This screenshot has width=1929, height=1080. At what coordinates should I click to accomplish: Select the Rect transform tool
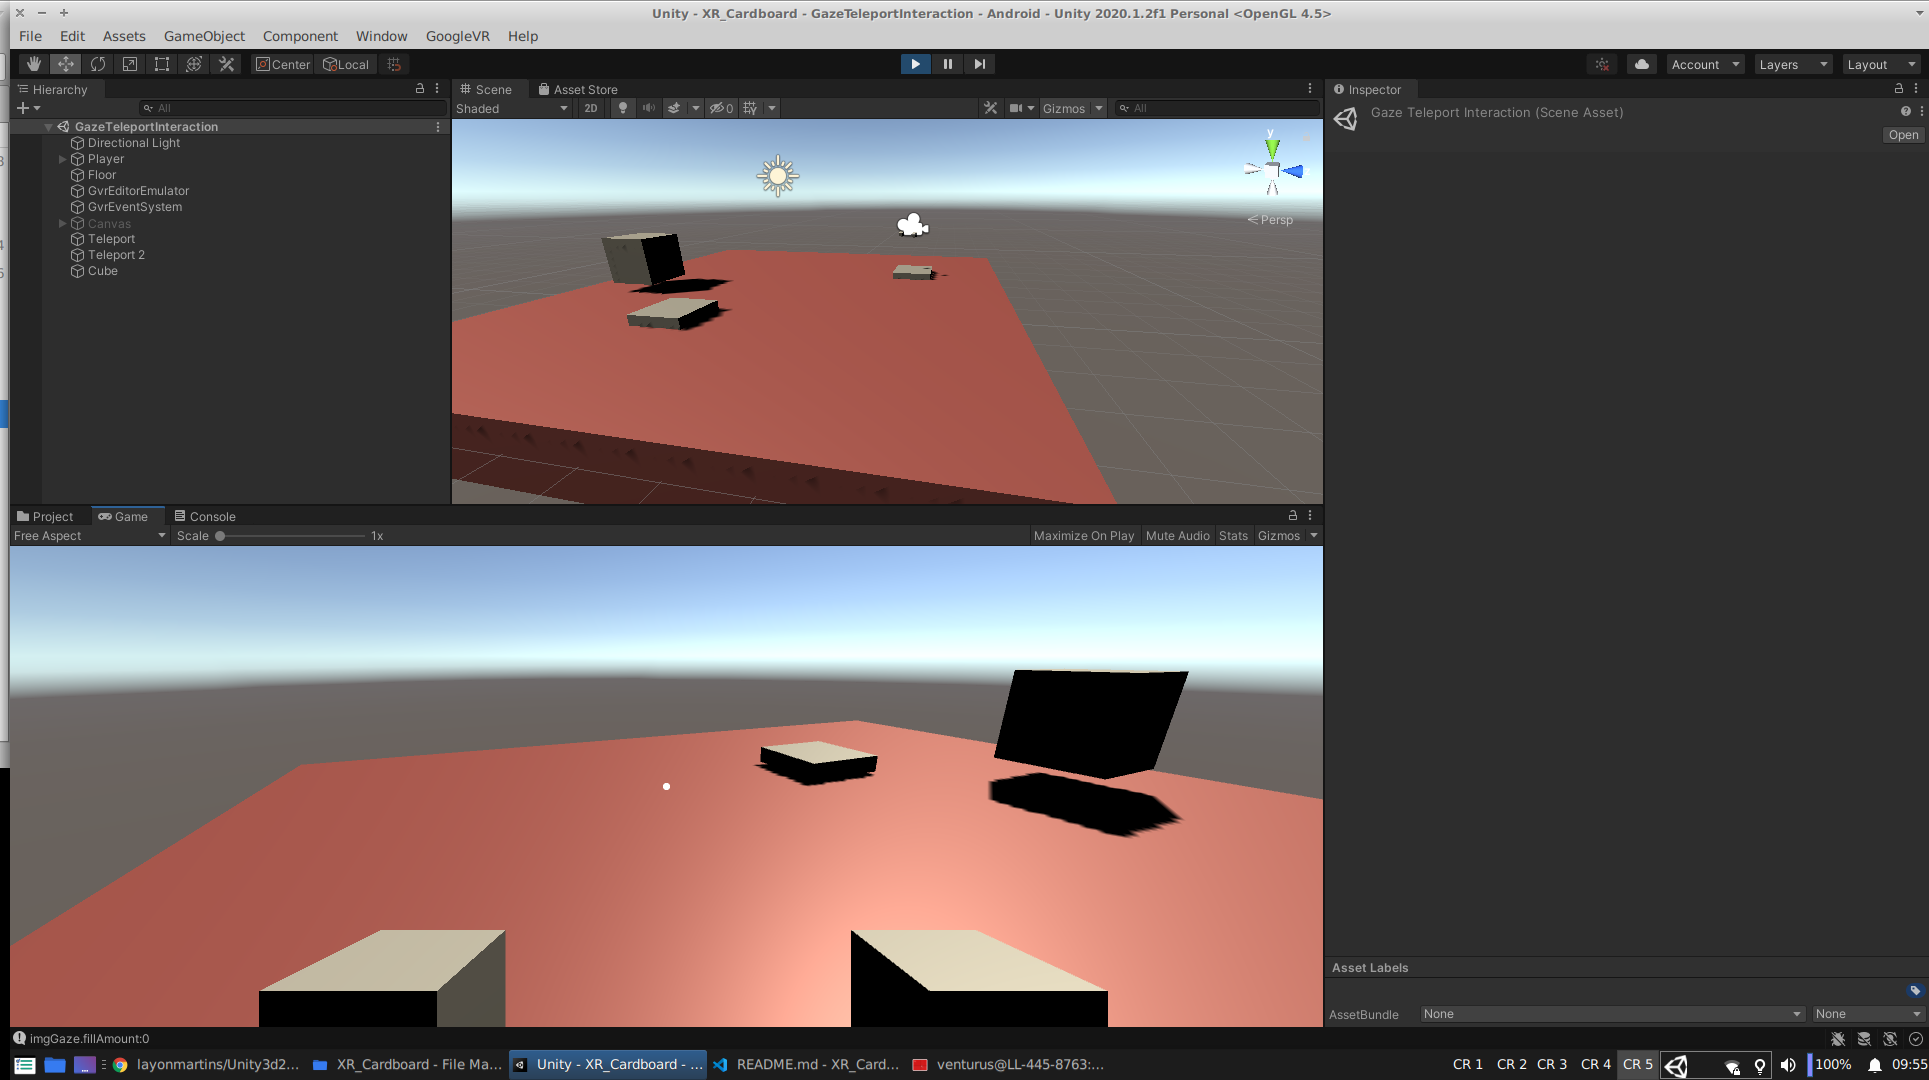[162, 64]
